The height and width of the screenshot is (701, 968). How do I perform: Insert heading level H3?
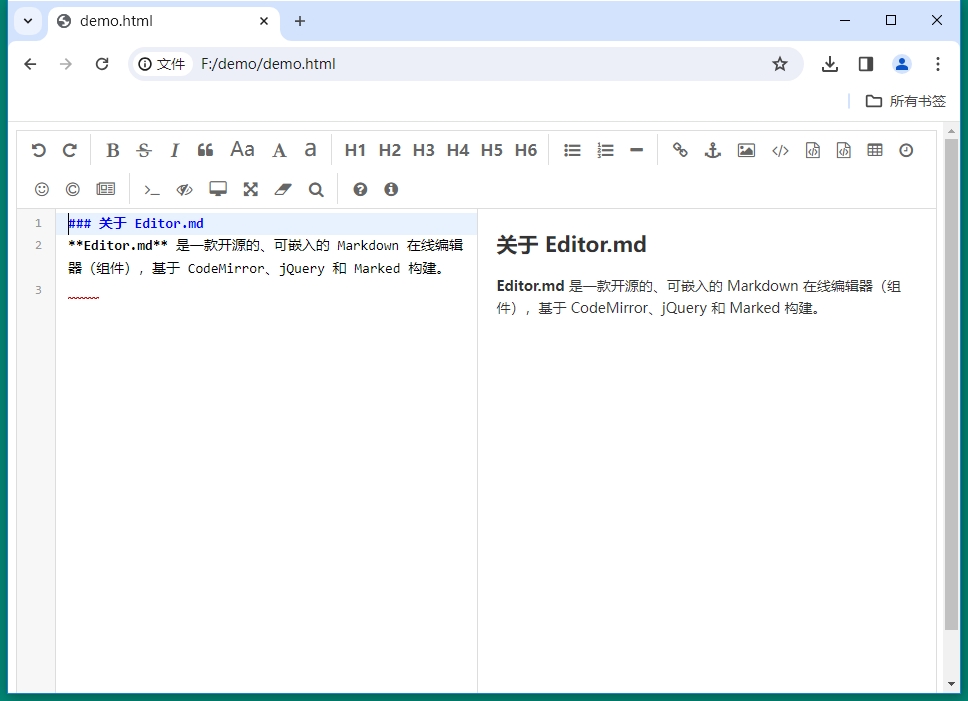point(424,150)
